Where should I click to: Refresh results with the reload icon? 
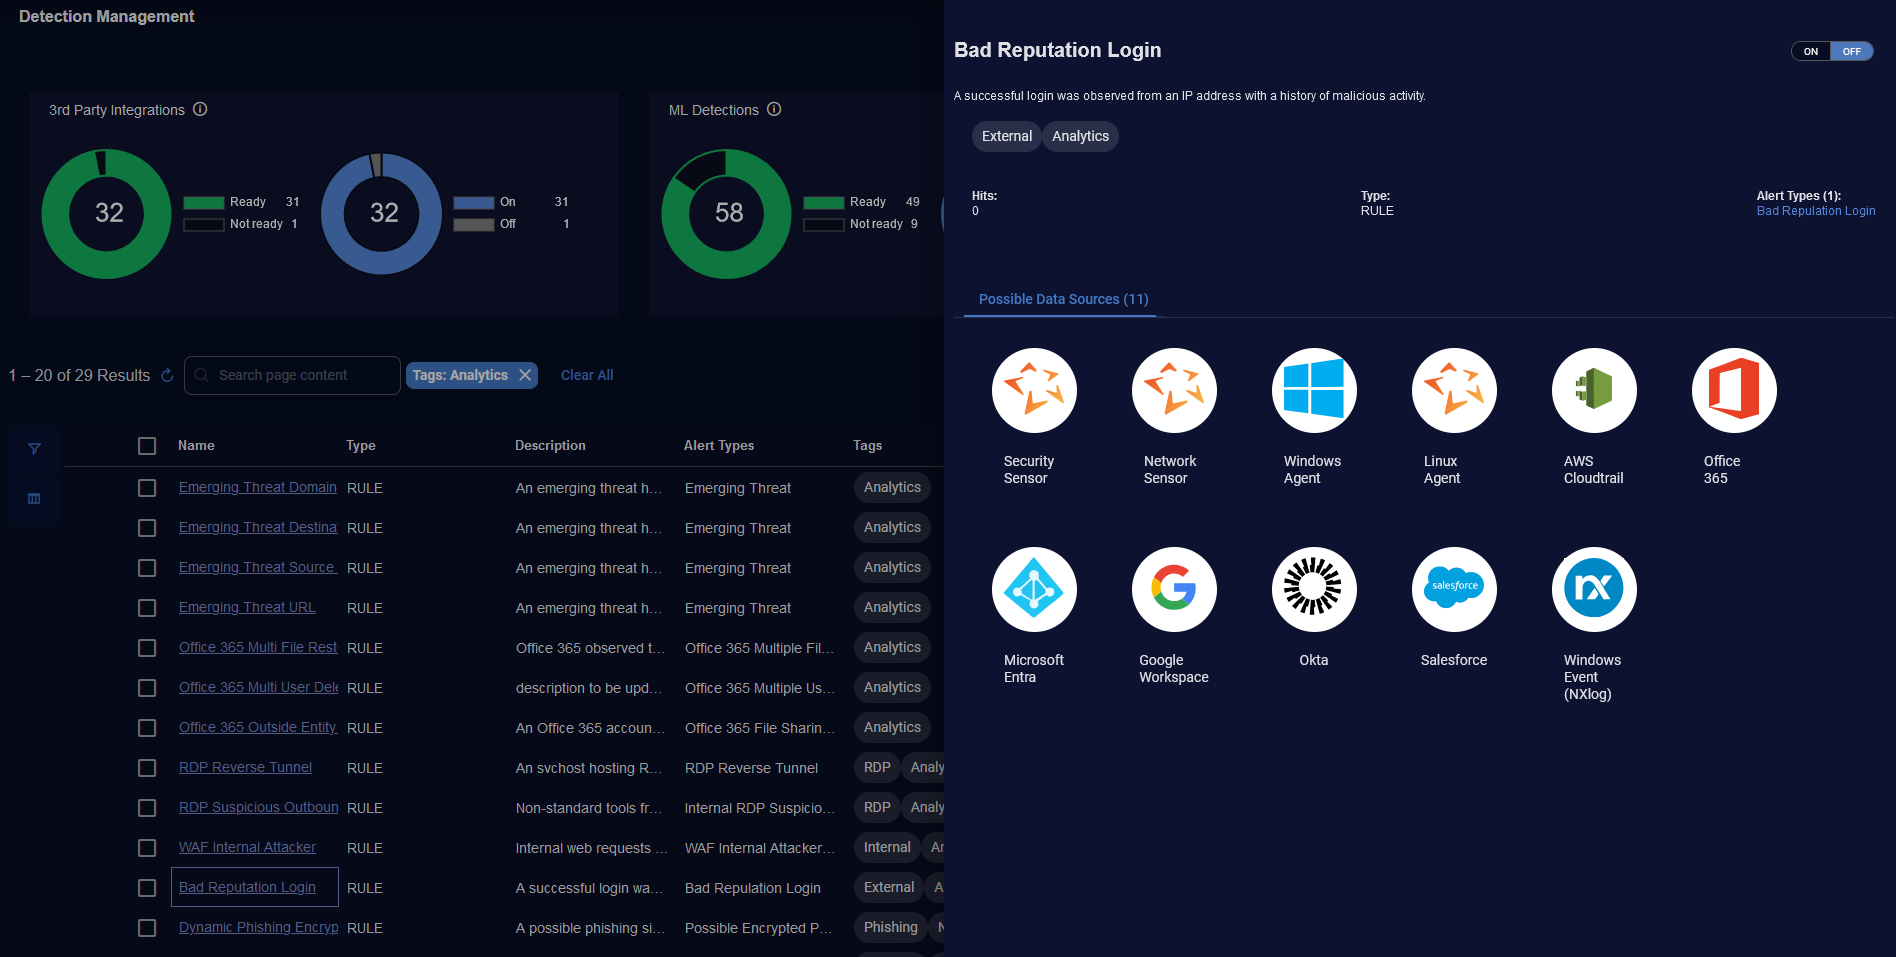[167, 375]
